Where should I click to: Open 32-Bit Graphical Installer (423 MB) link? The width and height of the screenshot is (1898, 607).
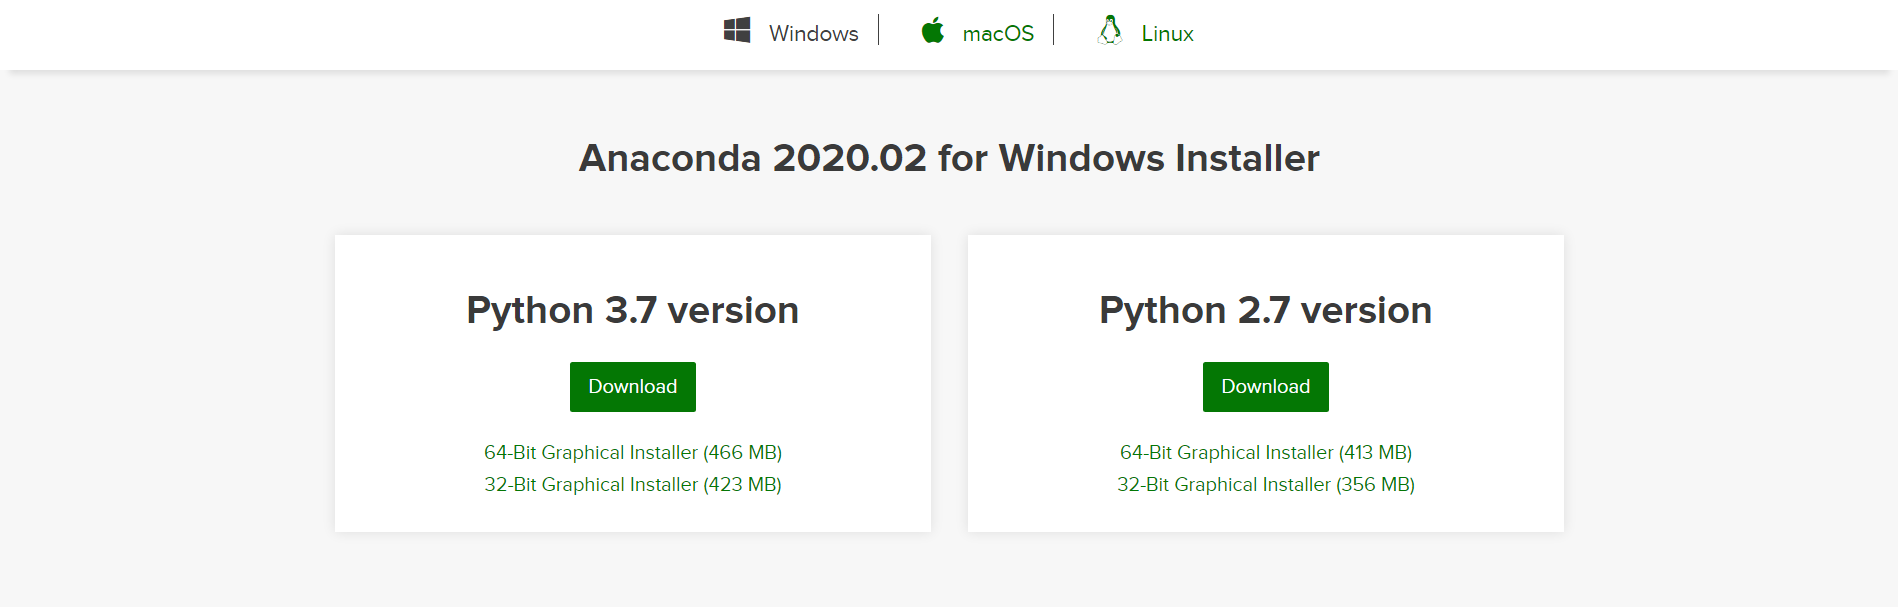(x=633, y=485)
